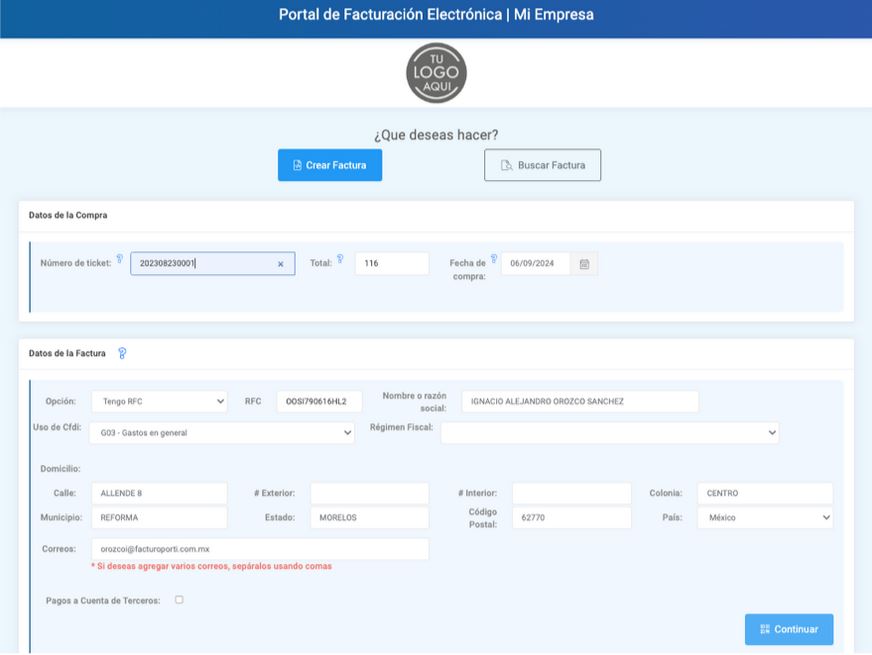This screenshot has height=655, width=872.
Task: Open the Opción dropdown showing Tengo RFC
Action: point(157,401)
